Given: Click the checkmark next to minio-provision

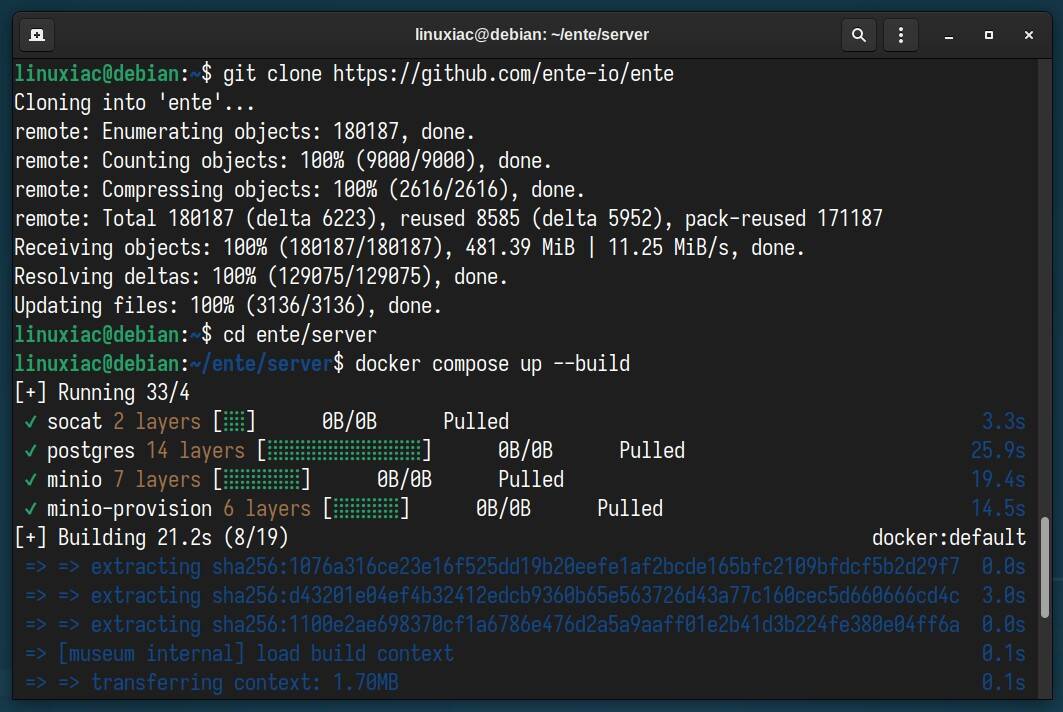Looking at the screenshot, I should point(31,509).
